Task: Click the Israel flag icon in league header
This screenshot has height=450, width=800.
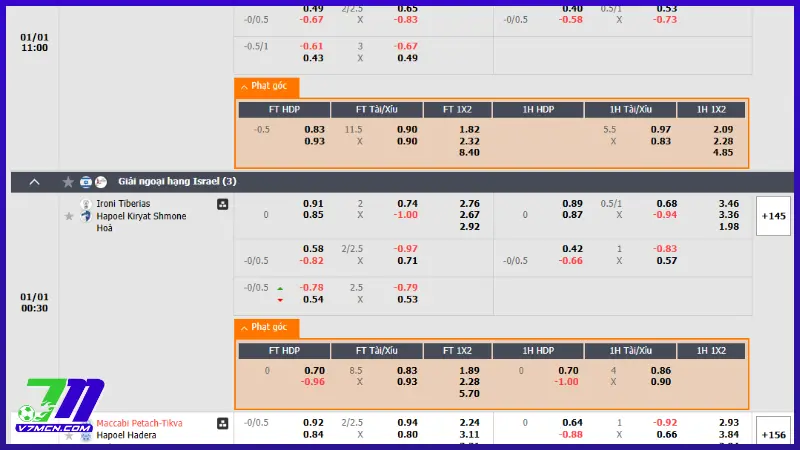Action: click(85, 182)
